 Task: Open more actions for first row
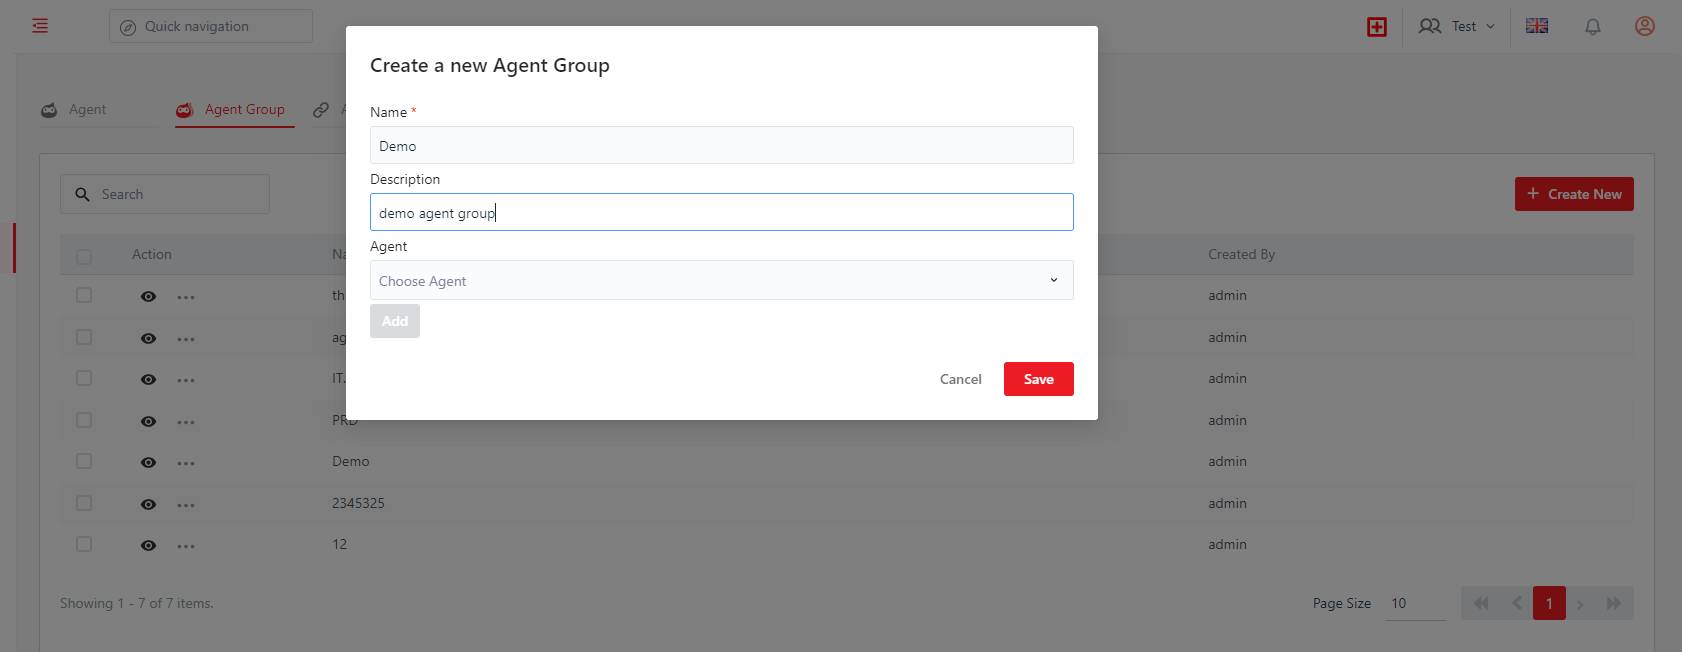tap(186, 298)
